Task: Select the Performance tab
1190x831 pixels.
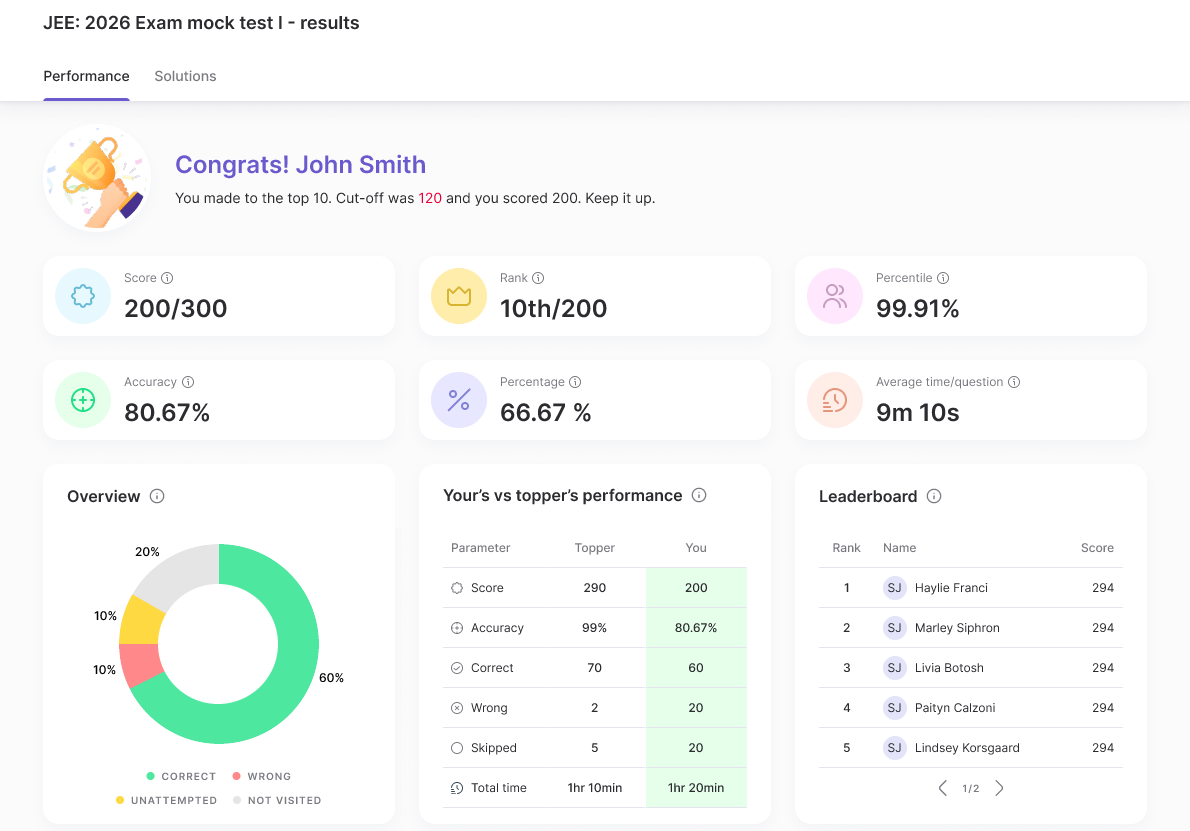Action: coord(86,76)
